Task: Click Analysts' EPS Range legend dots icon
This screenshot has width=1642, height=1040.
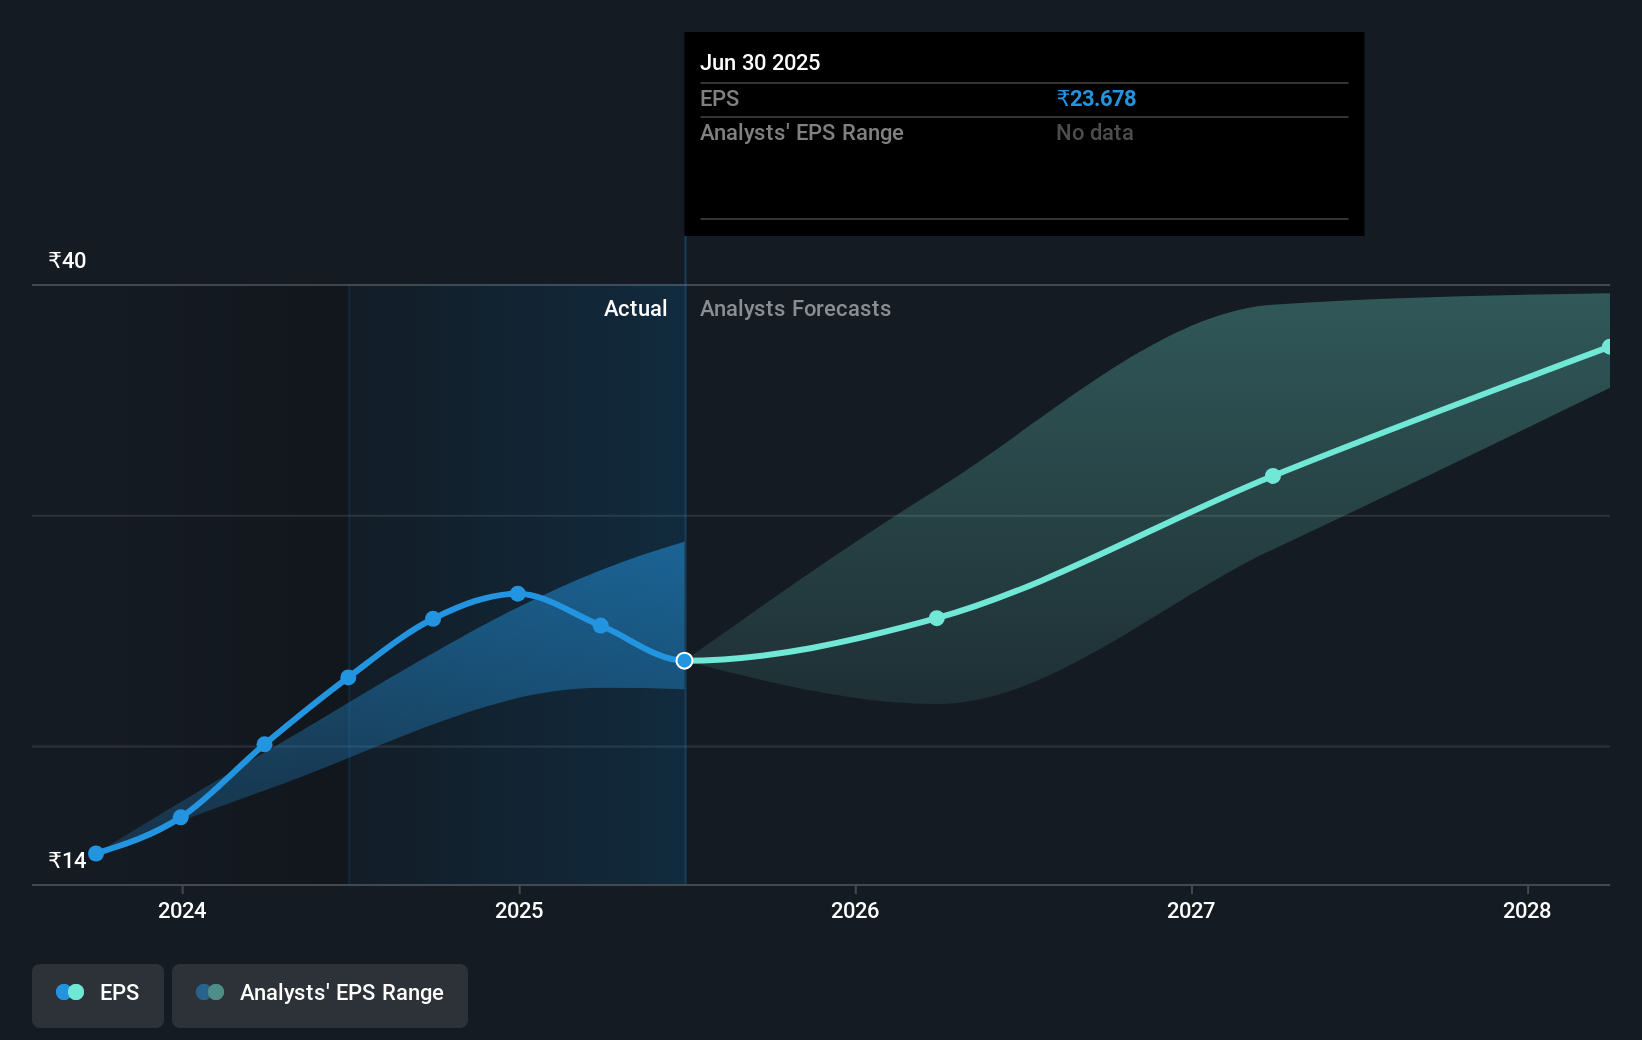Action: point(210,992)
